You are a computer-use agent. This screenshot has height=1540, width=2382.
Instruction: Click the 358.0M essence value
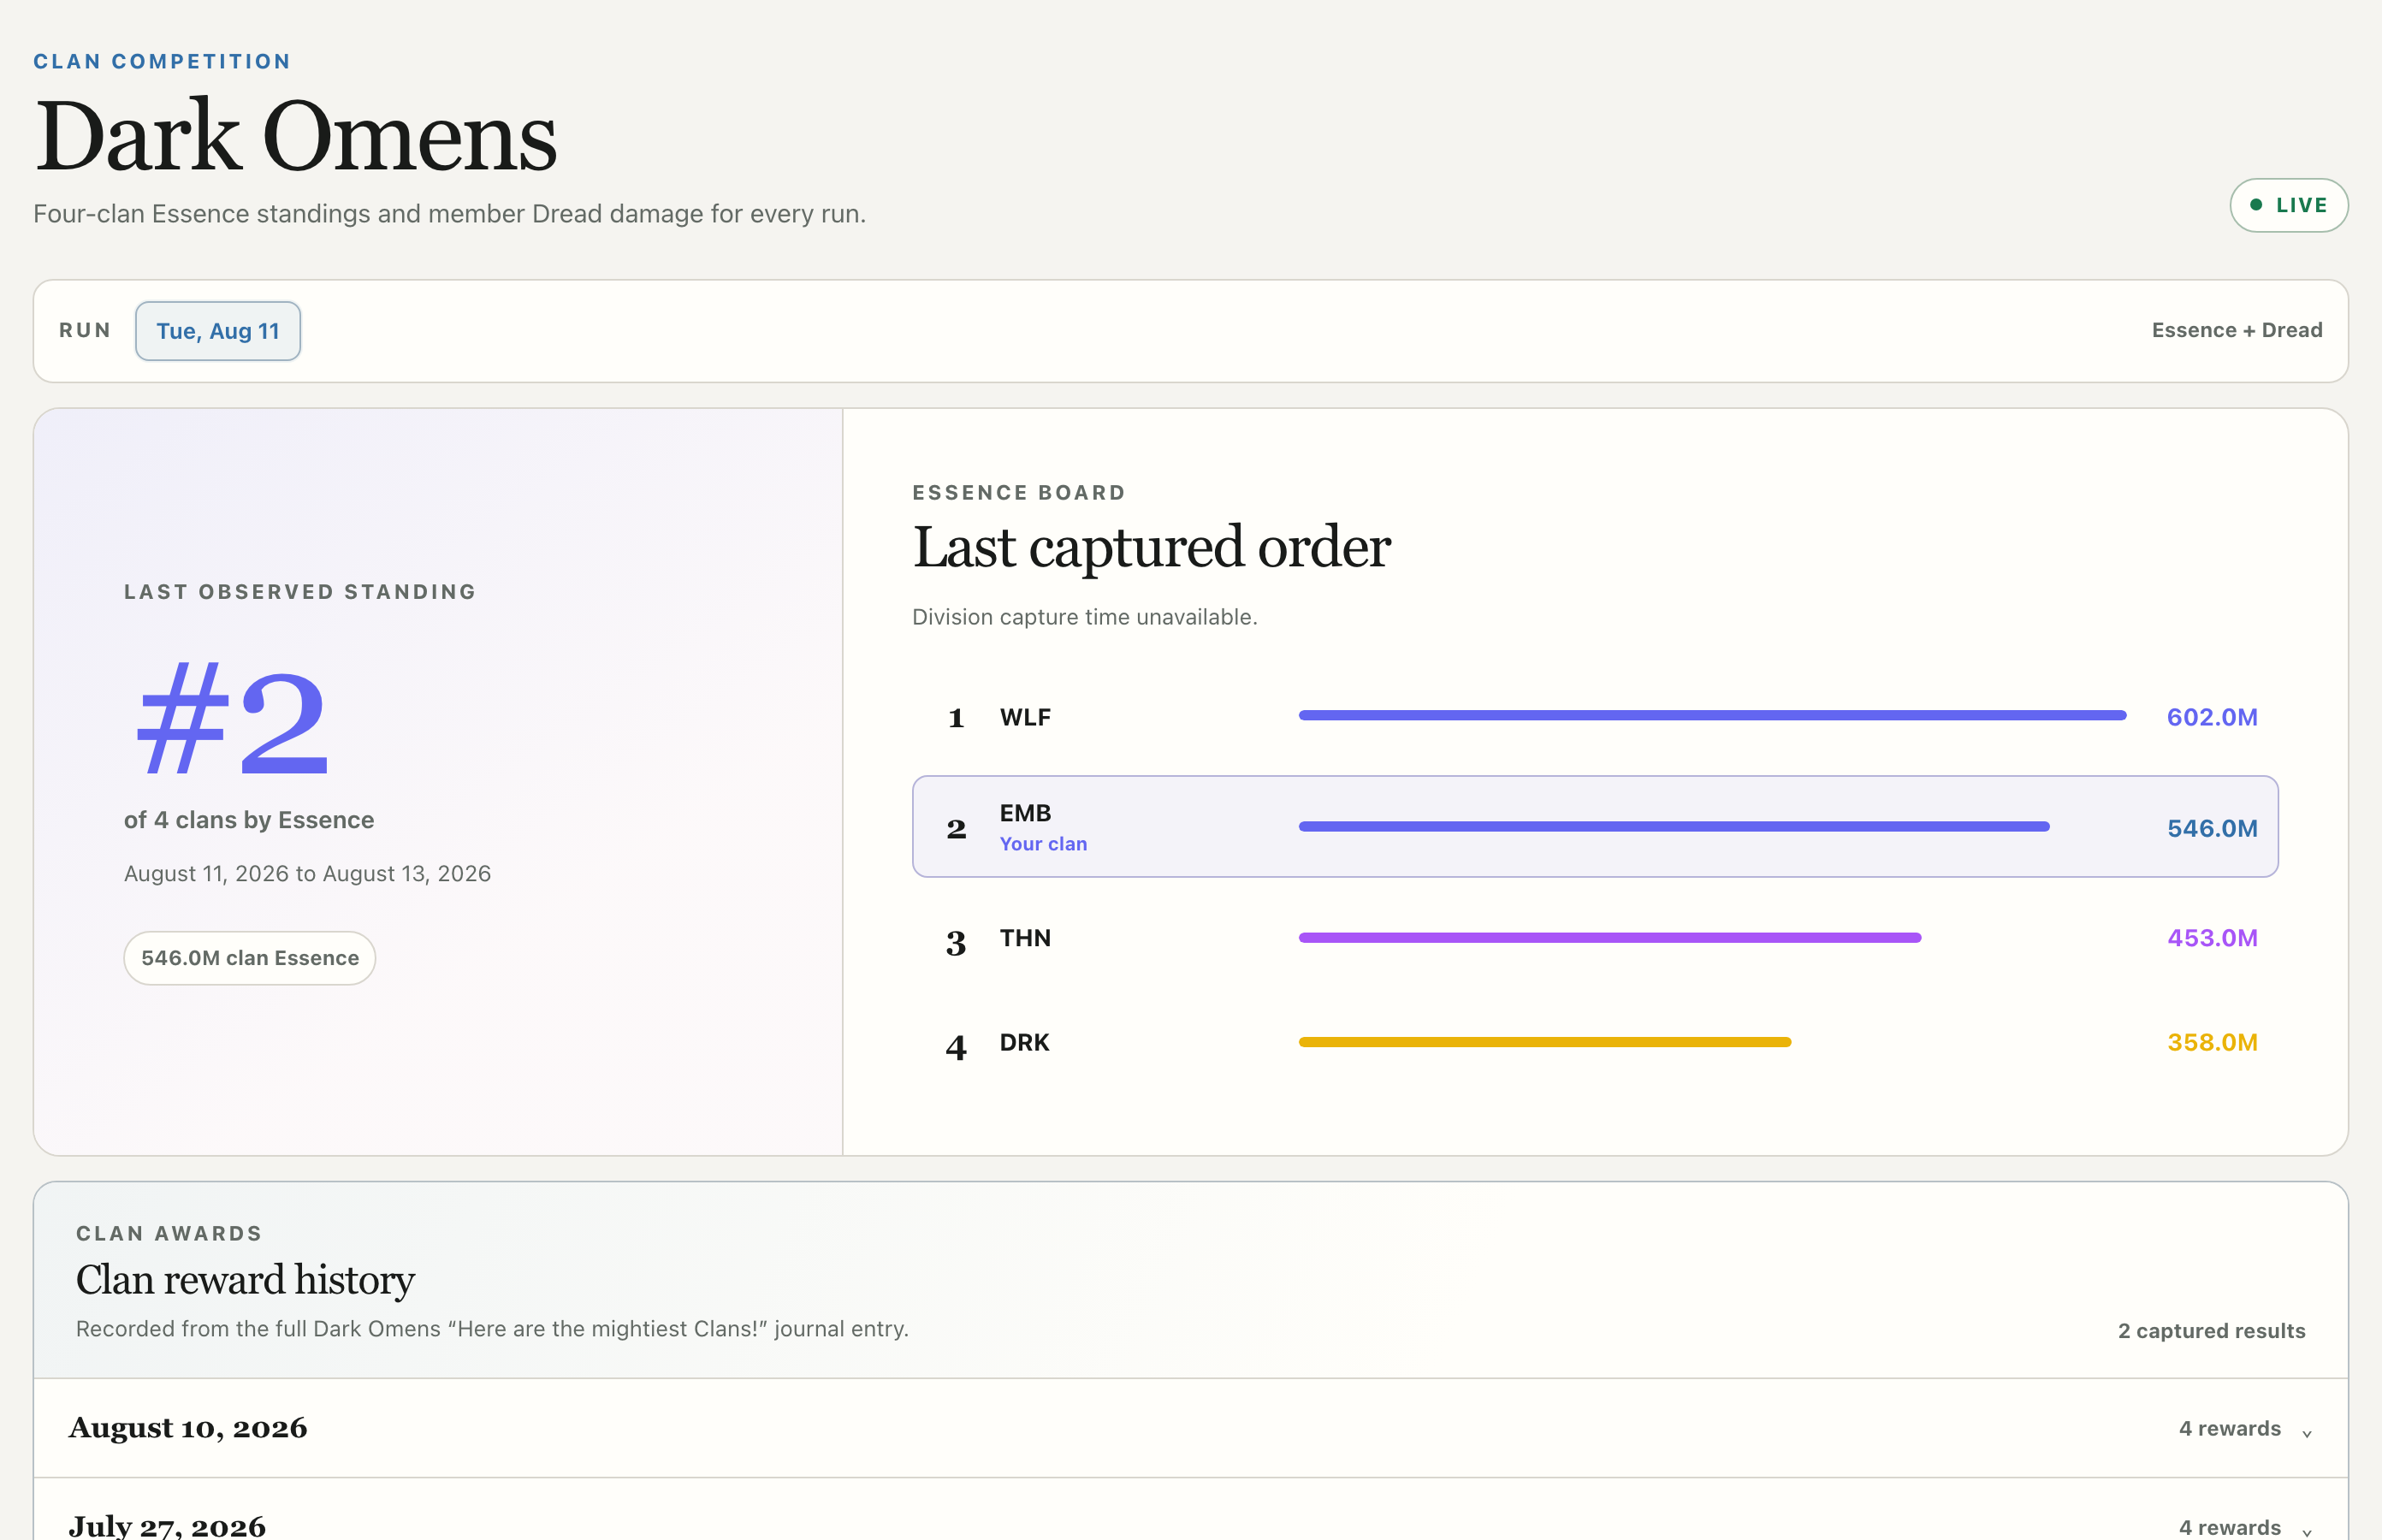(2212, 1042)
